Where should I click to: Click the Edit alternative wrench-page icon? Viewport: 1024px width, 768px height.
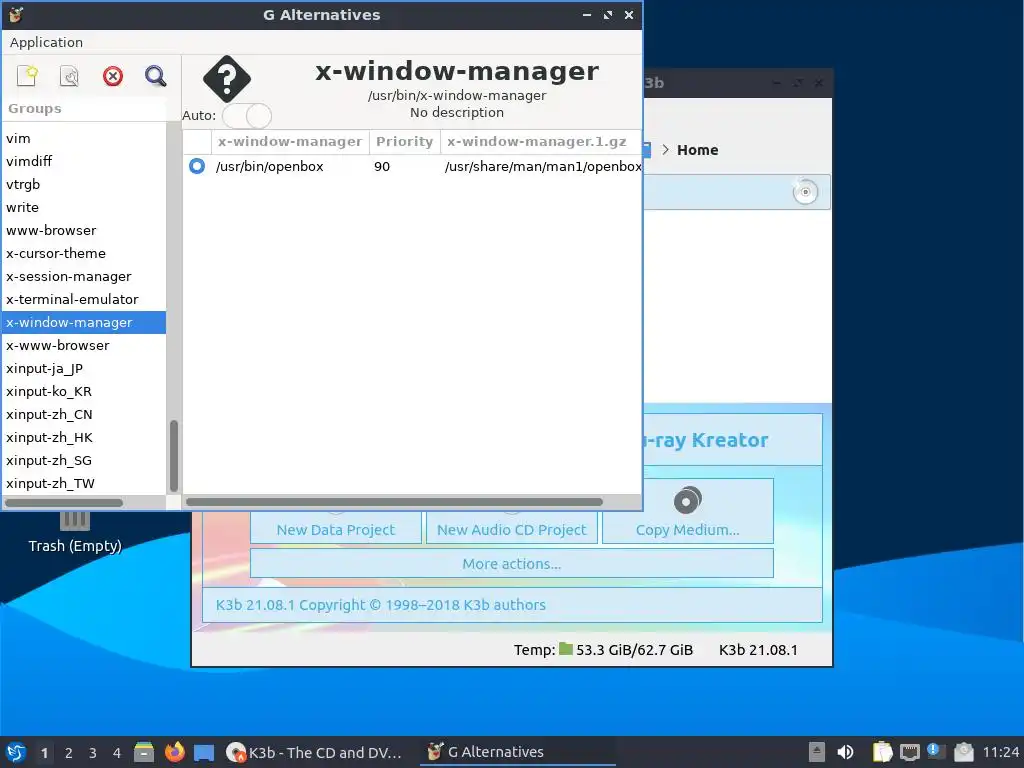[69, 76]
